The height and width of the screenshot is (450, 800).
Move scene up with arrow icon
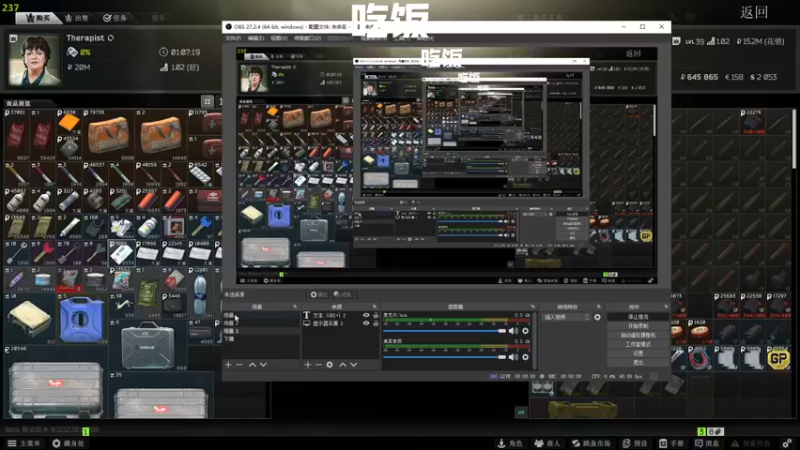(252, 364)
